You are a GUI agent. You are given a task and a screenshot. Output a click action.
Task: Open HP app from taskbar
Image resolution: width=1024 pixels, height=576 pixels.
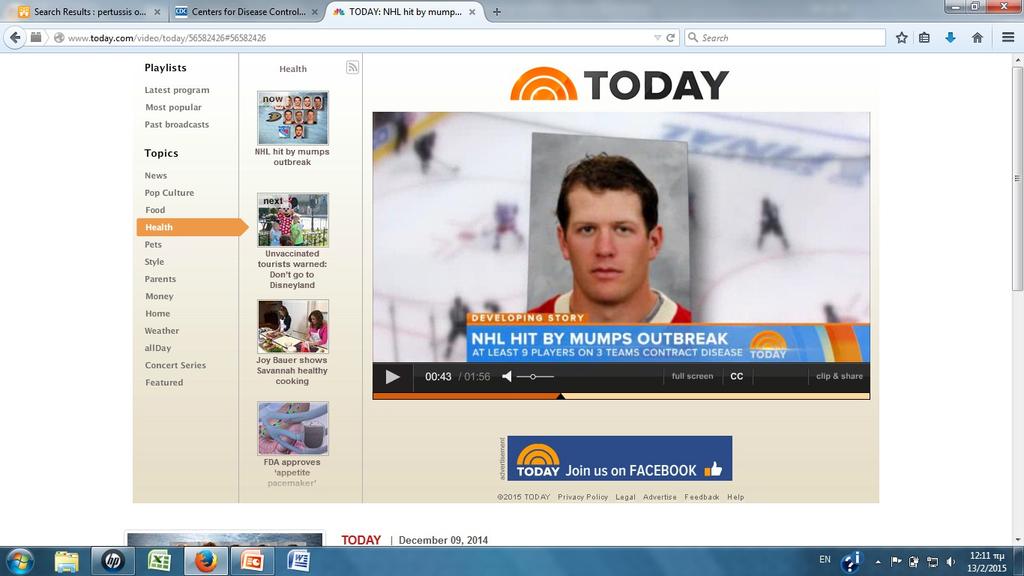click(112, 561)
